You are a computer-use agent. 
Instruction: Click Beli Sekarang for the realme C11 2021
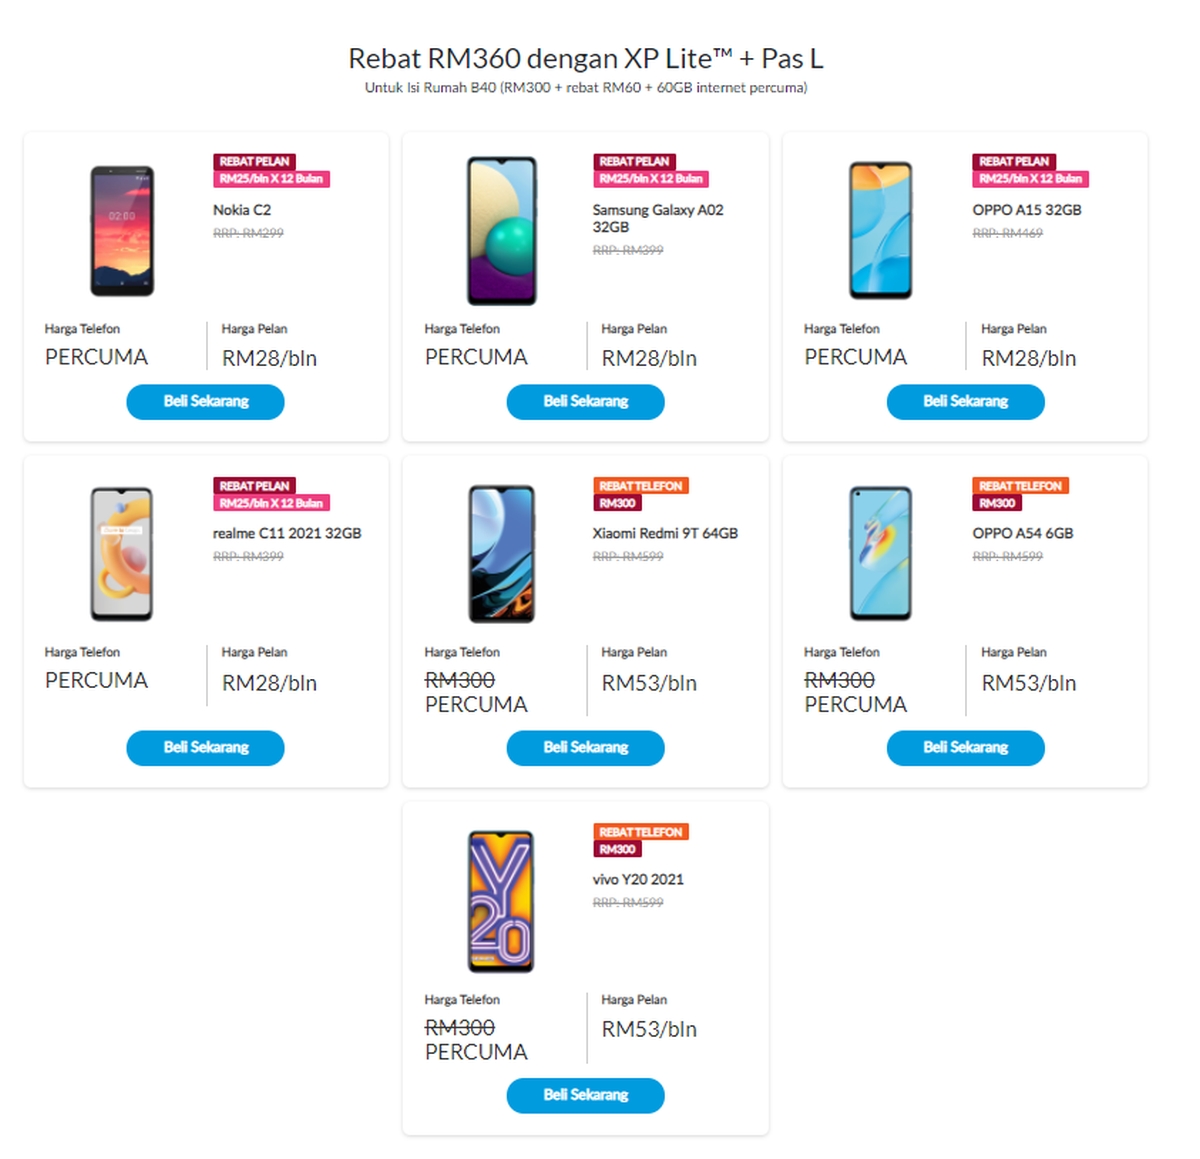point(204,748)
